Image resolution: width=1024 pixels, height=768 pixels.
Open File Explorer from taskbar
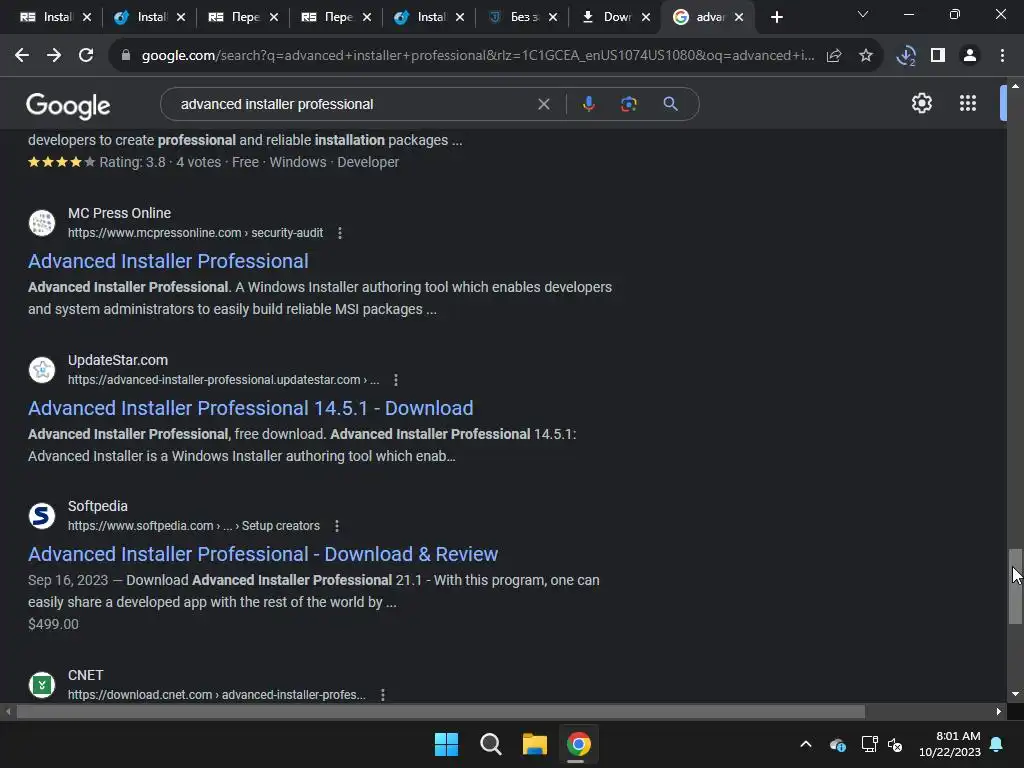point(535,744)
